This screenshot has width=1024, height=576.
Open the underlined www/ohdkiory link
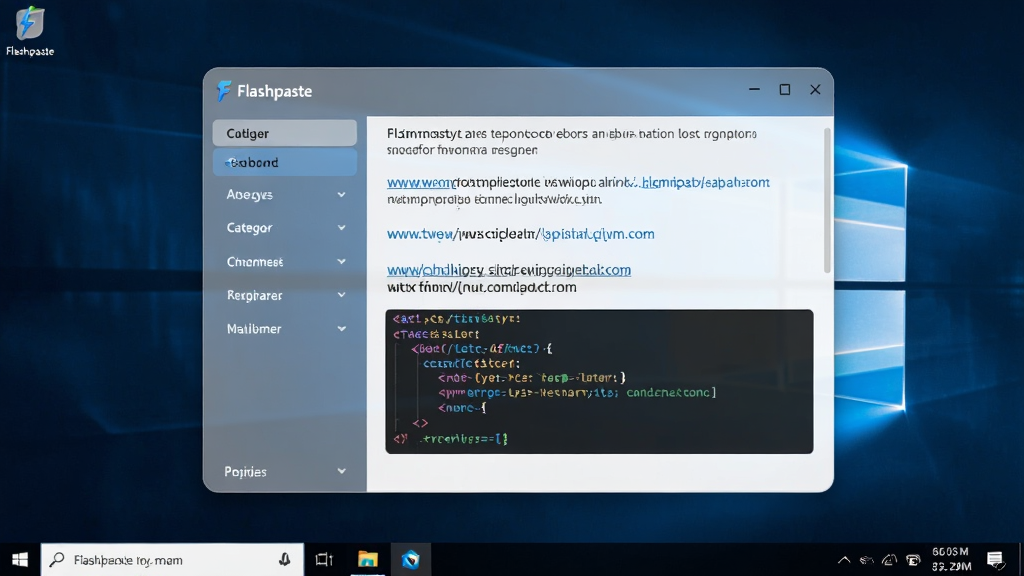pyautogui.click(x=509, y=270)
